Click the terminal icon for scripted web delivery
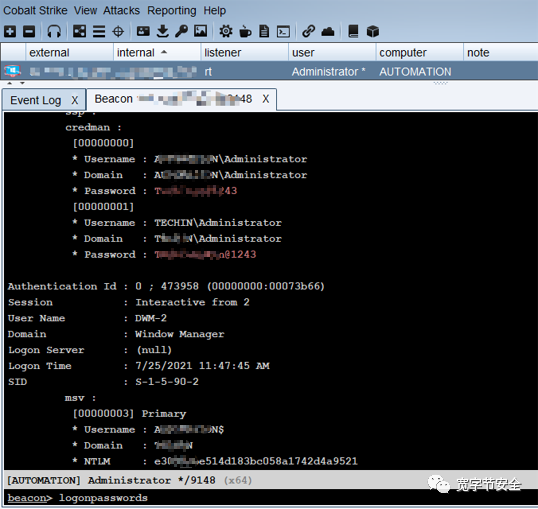This screenshot has height=509, width=538. pyautogui.click(x=283, y=32)
